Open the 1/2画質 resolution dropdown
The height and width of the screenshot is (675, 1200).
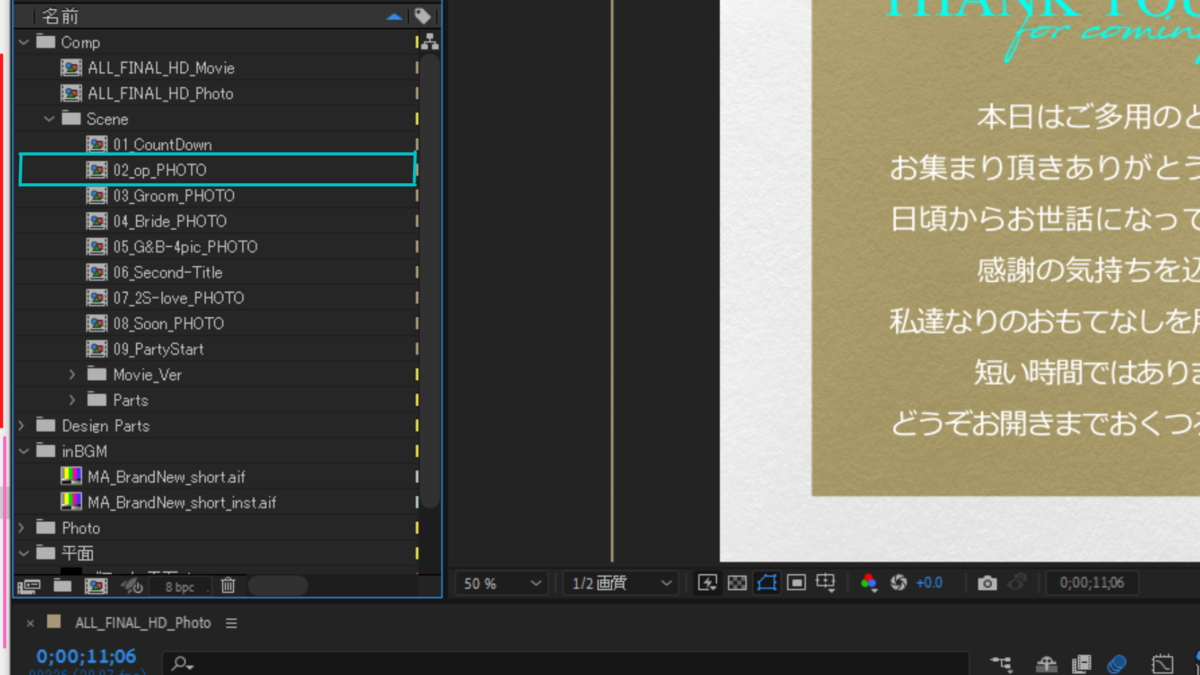[x=620, y=583]
